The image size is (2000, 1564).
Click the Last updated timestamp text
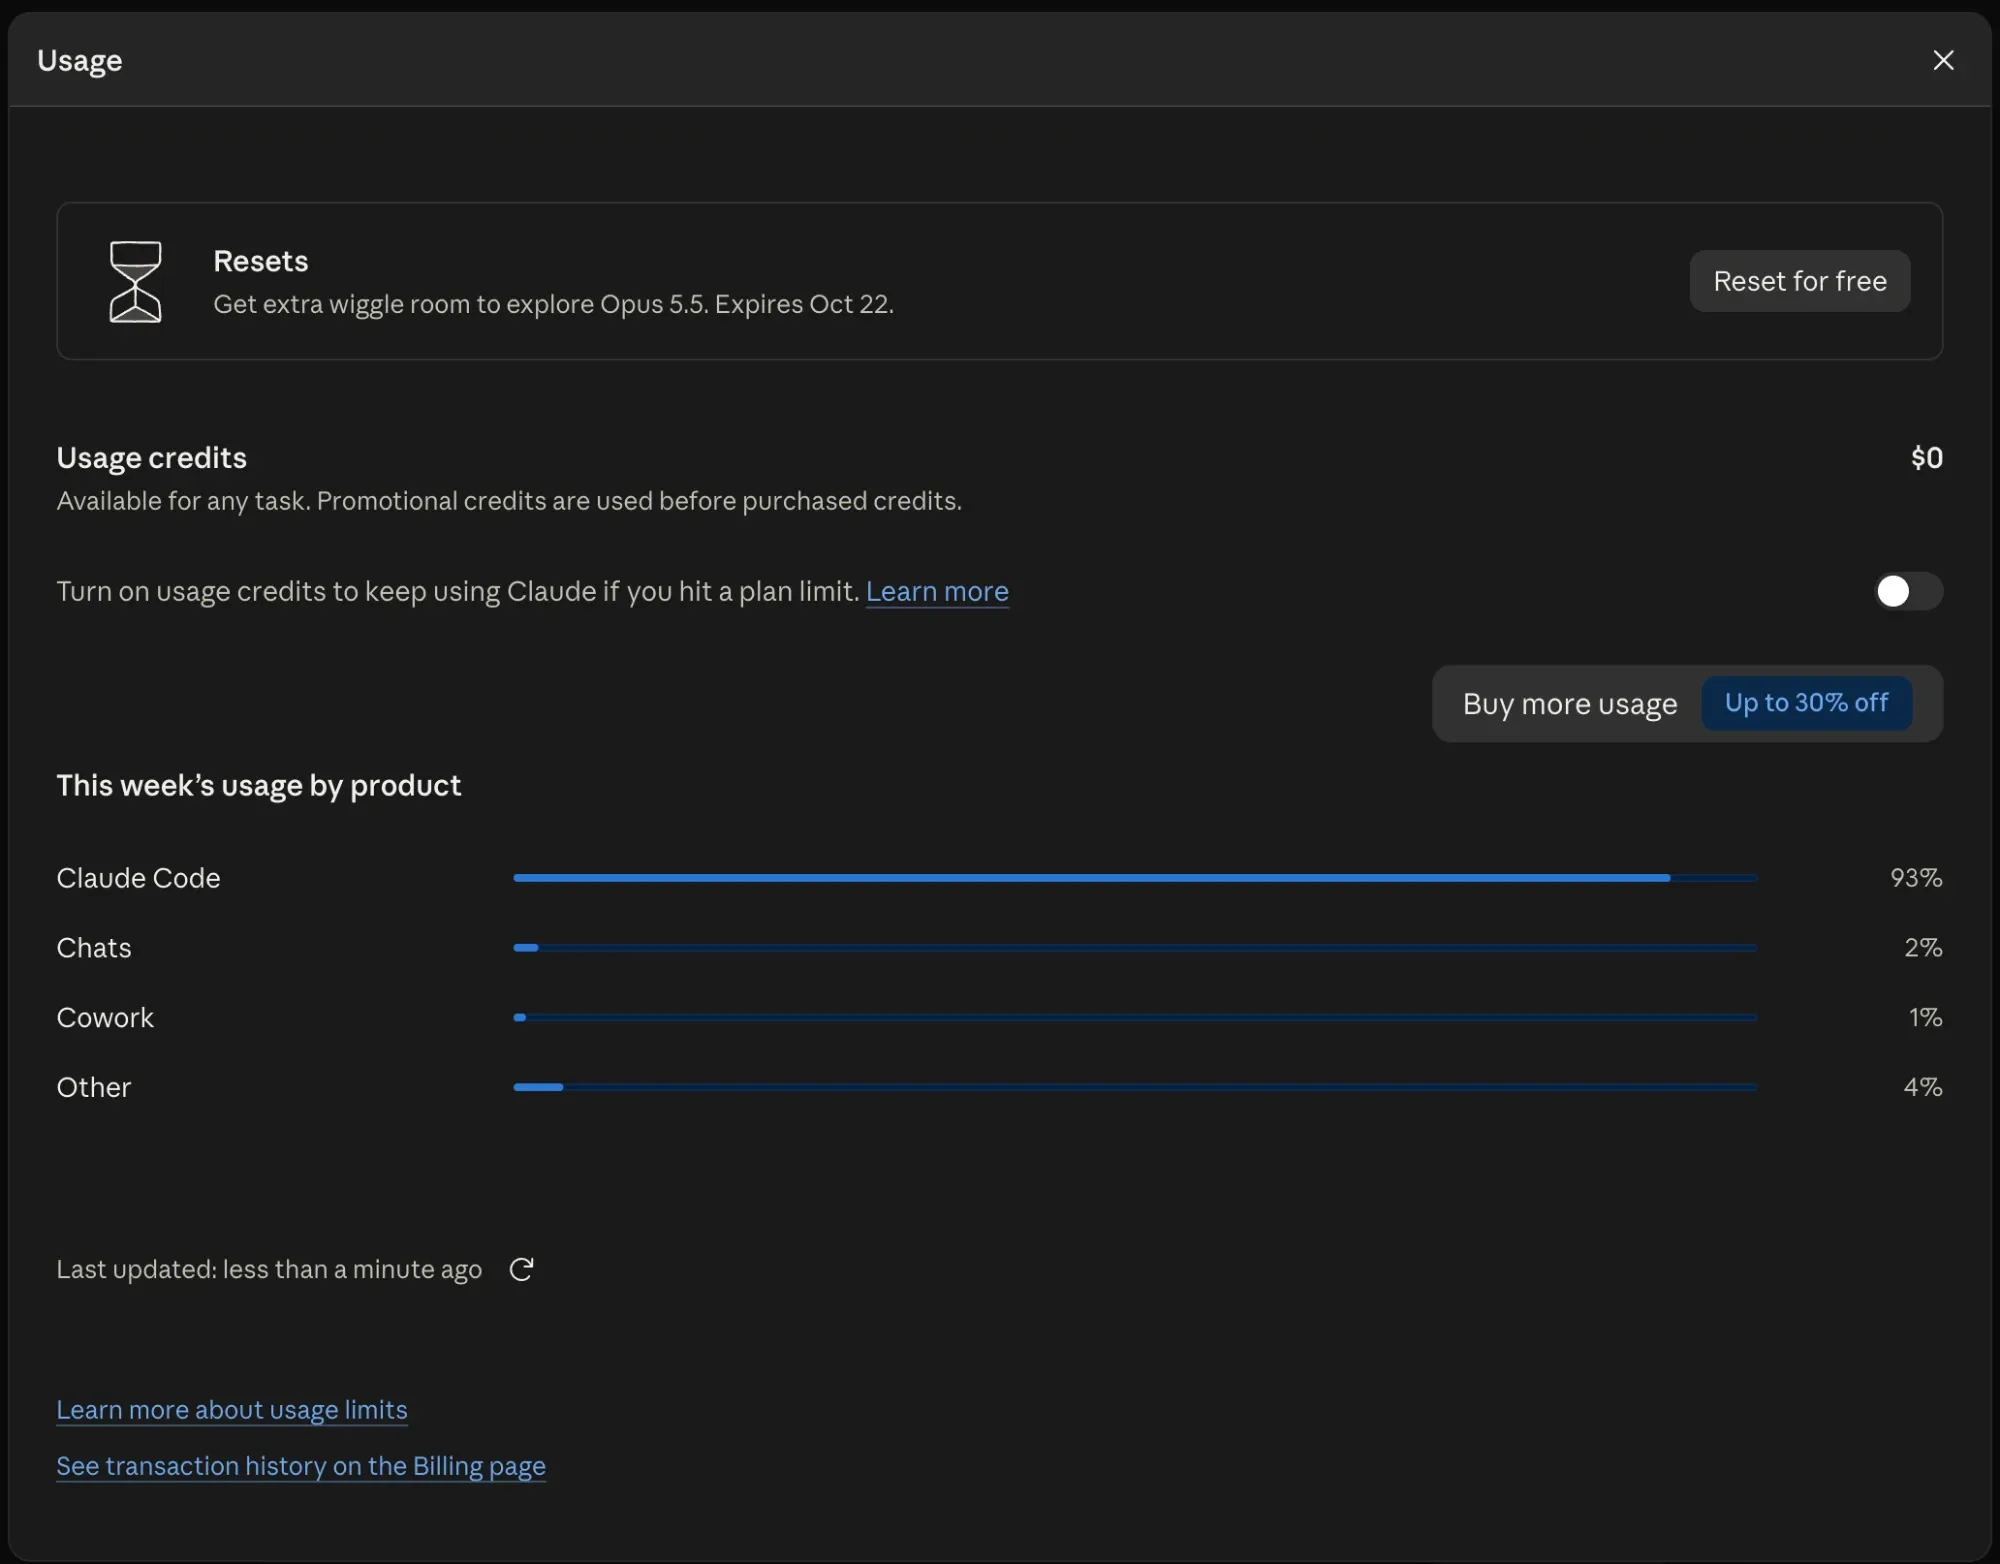click(269, 1269)
